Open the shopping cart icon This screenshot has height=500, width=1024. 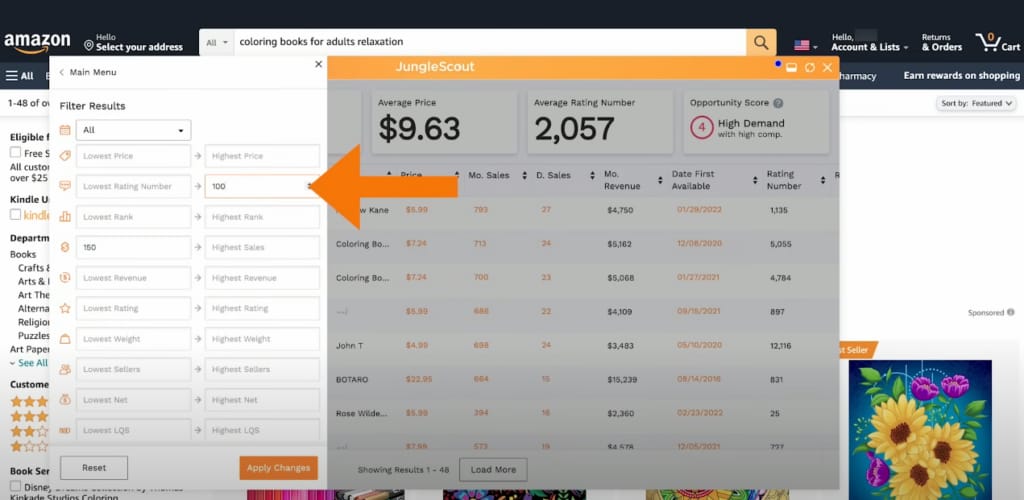click(997, 42)
